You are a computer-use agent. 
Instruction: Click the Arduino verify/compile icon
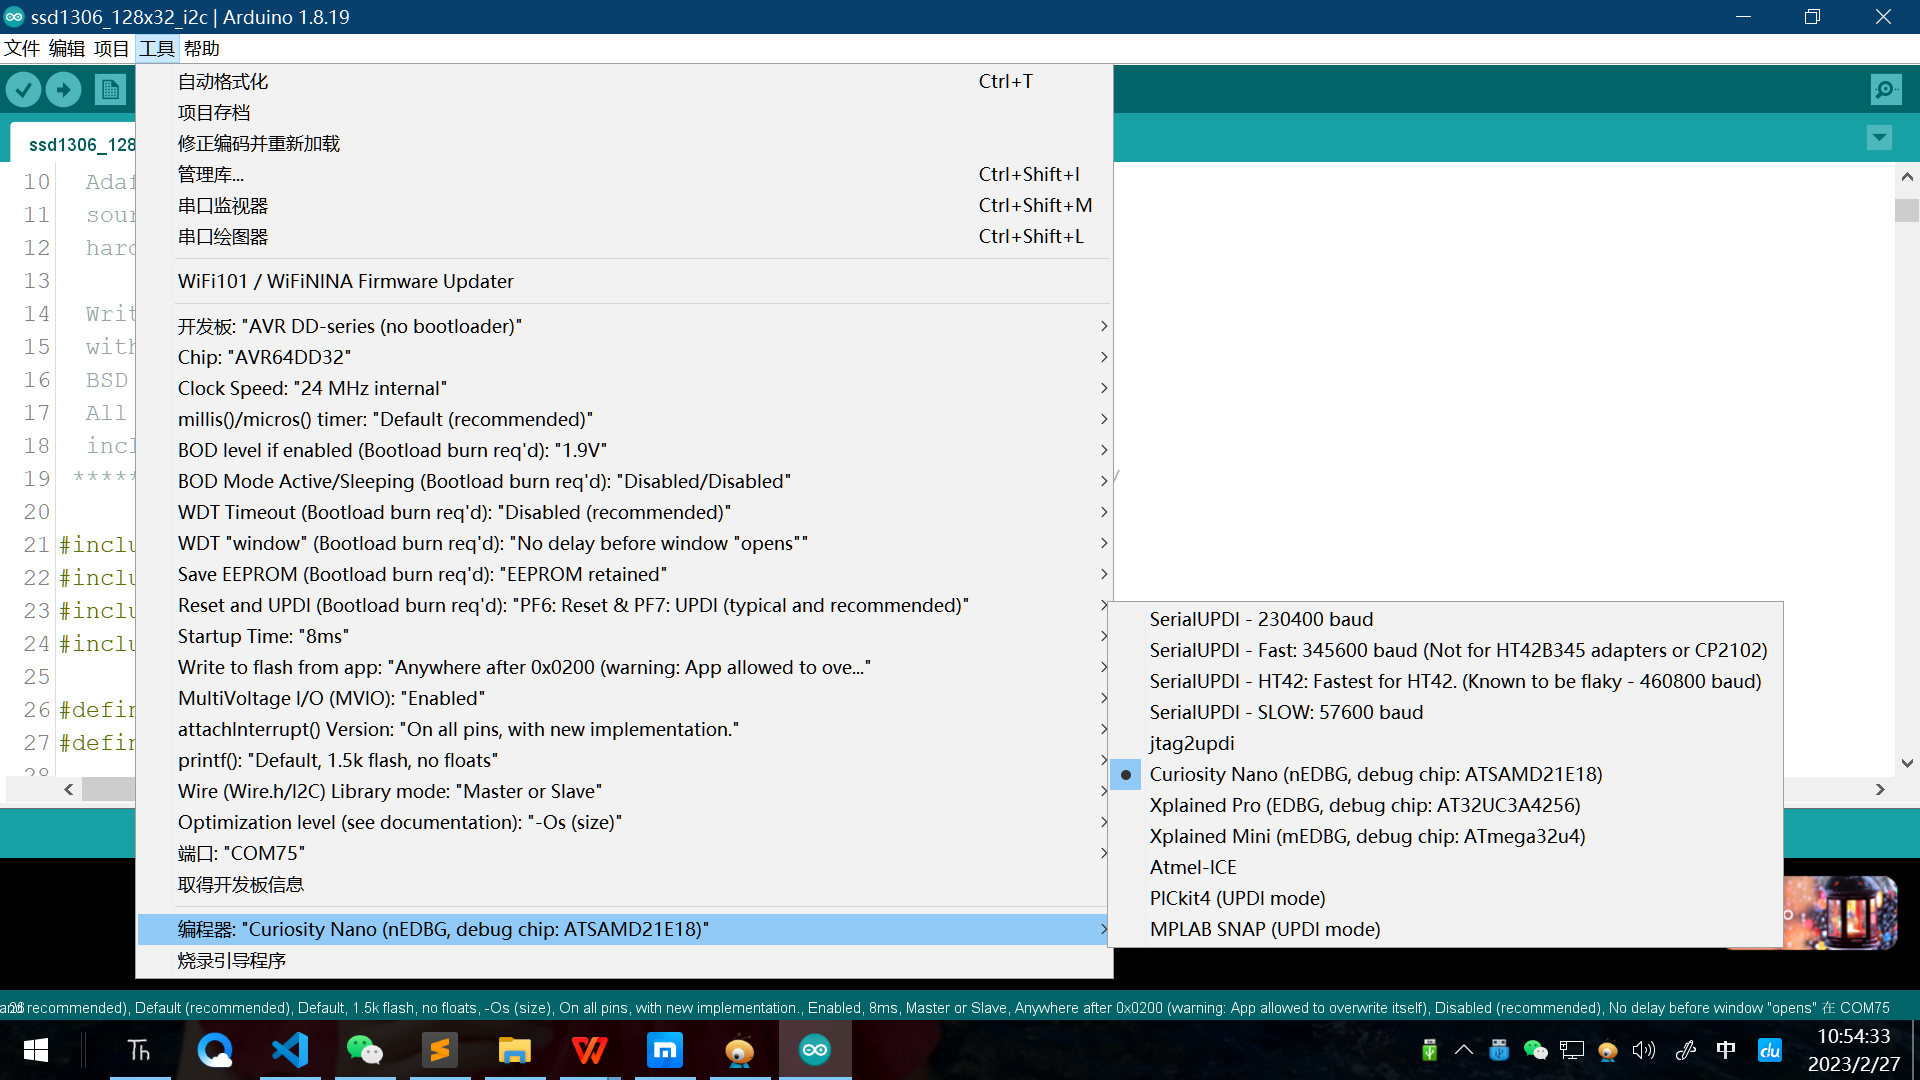[24, 88]
